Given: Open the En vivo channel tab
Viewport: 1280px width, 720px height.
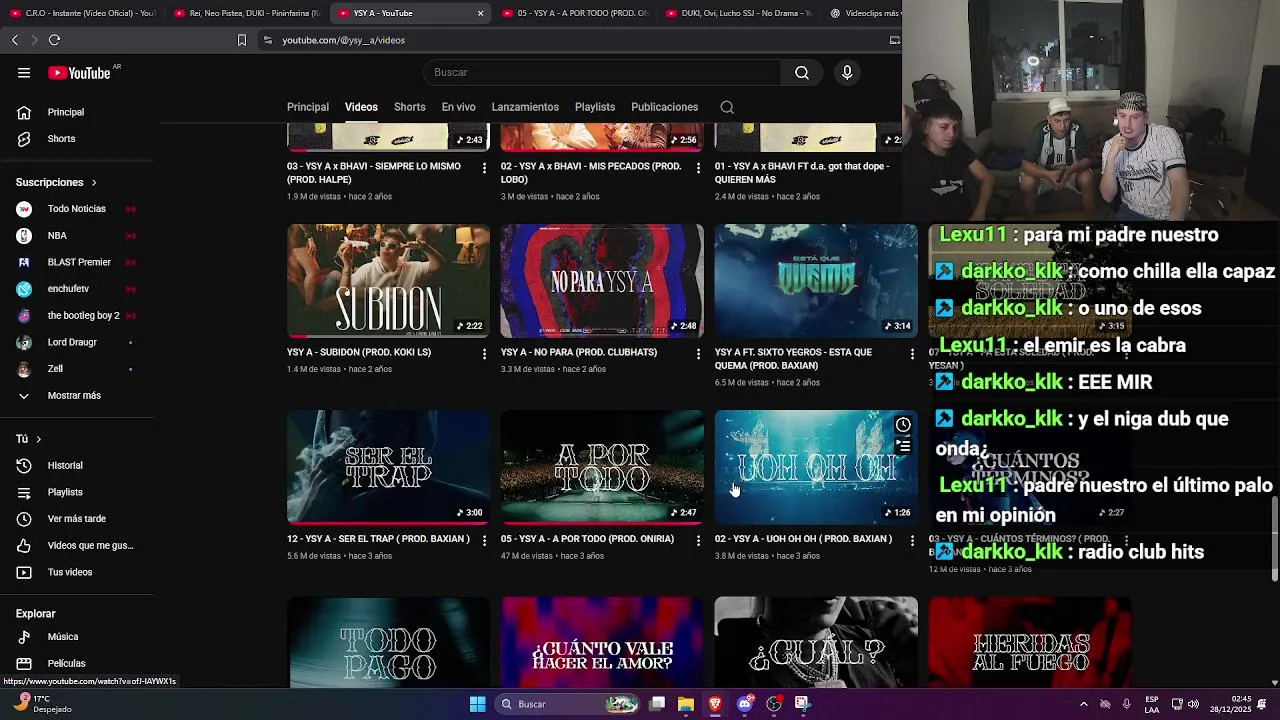Looking at the screenshot, I should [x=458, y=107].
